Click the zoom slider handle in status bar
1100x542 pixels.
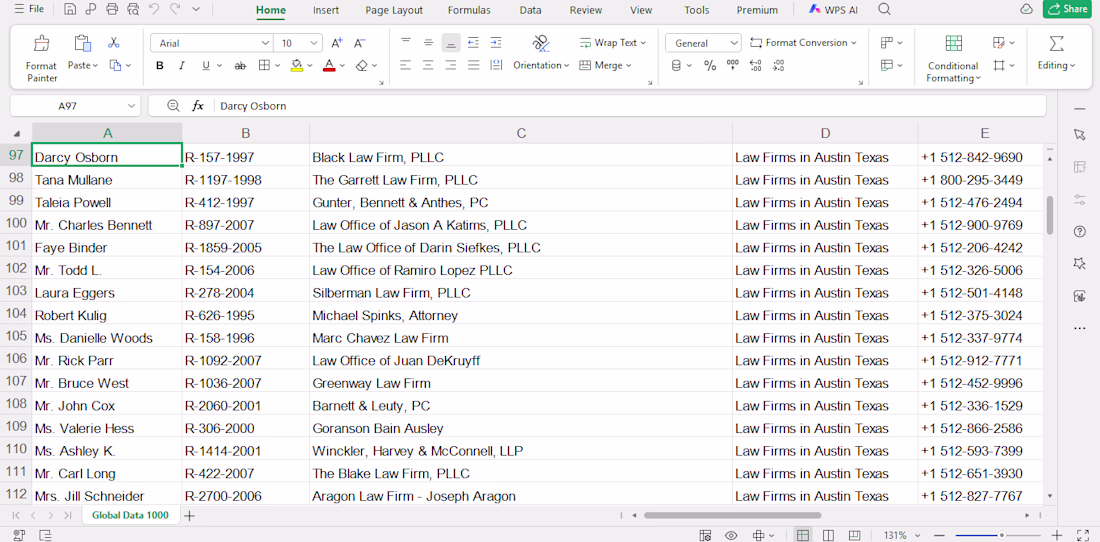click(1001, 535)
